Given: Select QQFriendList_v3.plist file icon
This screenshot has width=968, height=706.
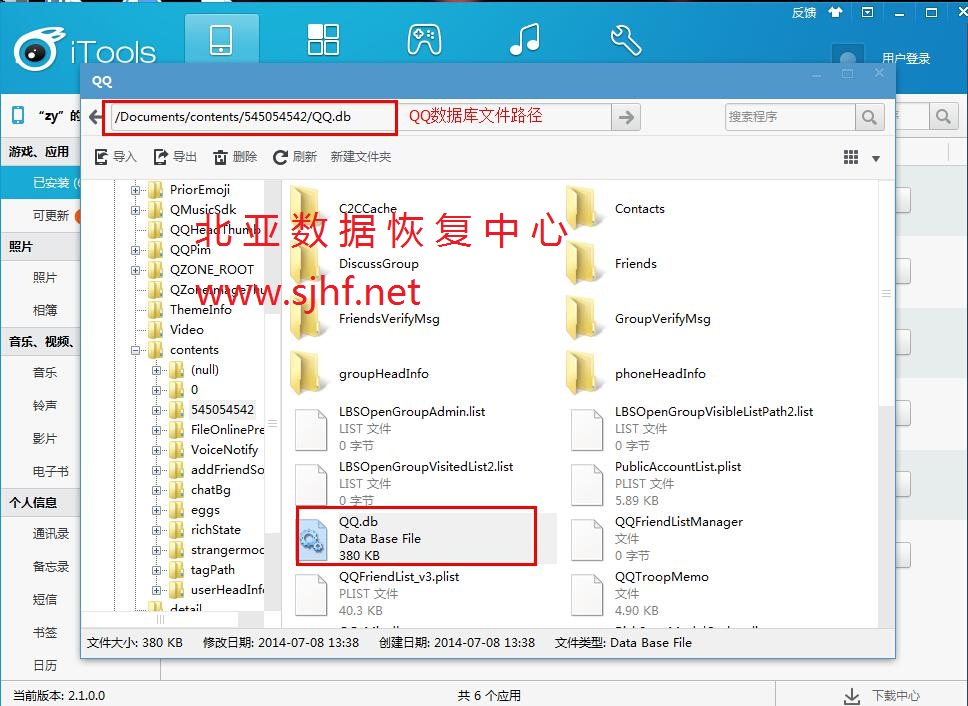Looking at the screenshot, I should tap(311, 594).
